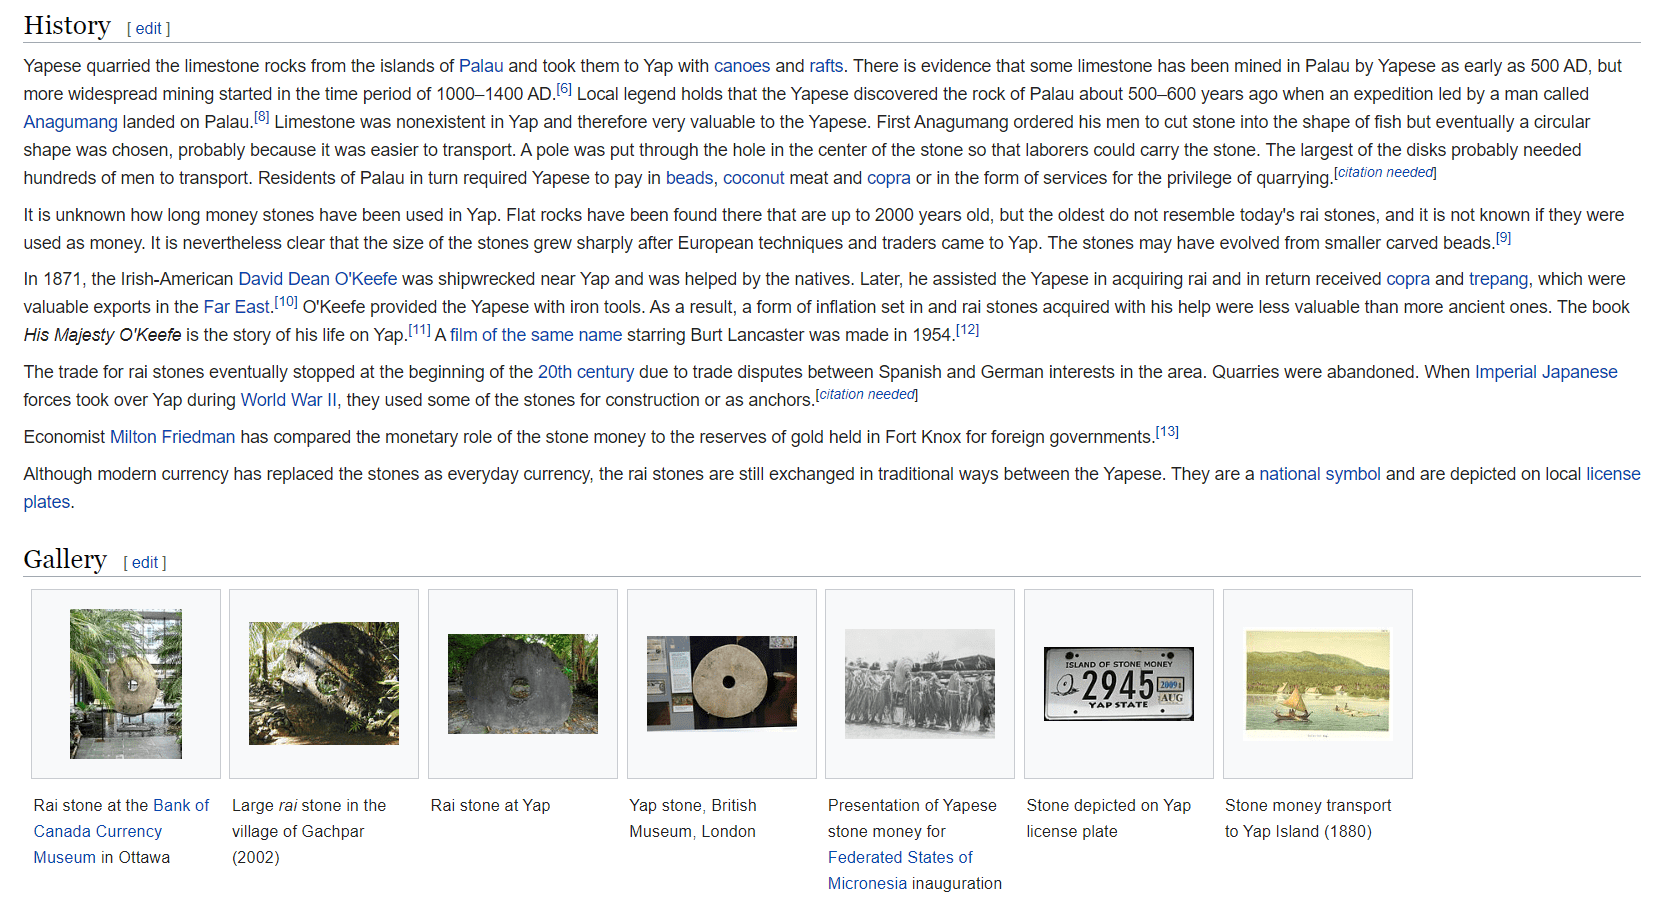
Task: Jump to footnote reference 13
Action: (1167, 432)
